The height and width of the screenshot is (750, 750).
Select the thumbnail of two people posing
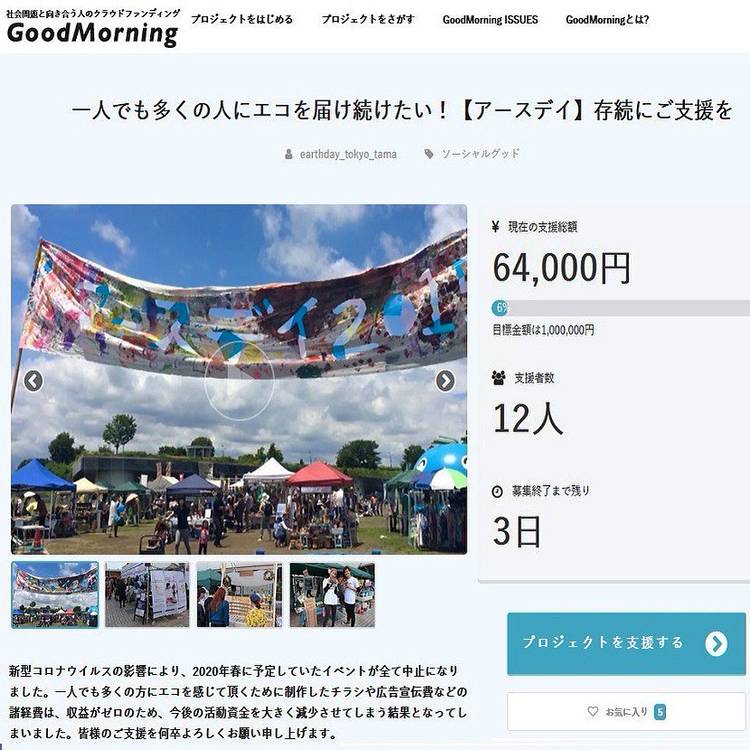click(332, 595)
